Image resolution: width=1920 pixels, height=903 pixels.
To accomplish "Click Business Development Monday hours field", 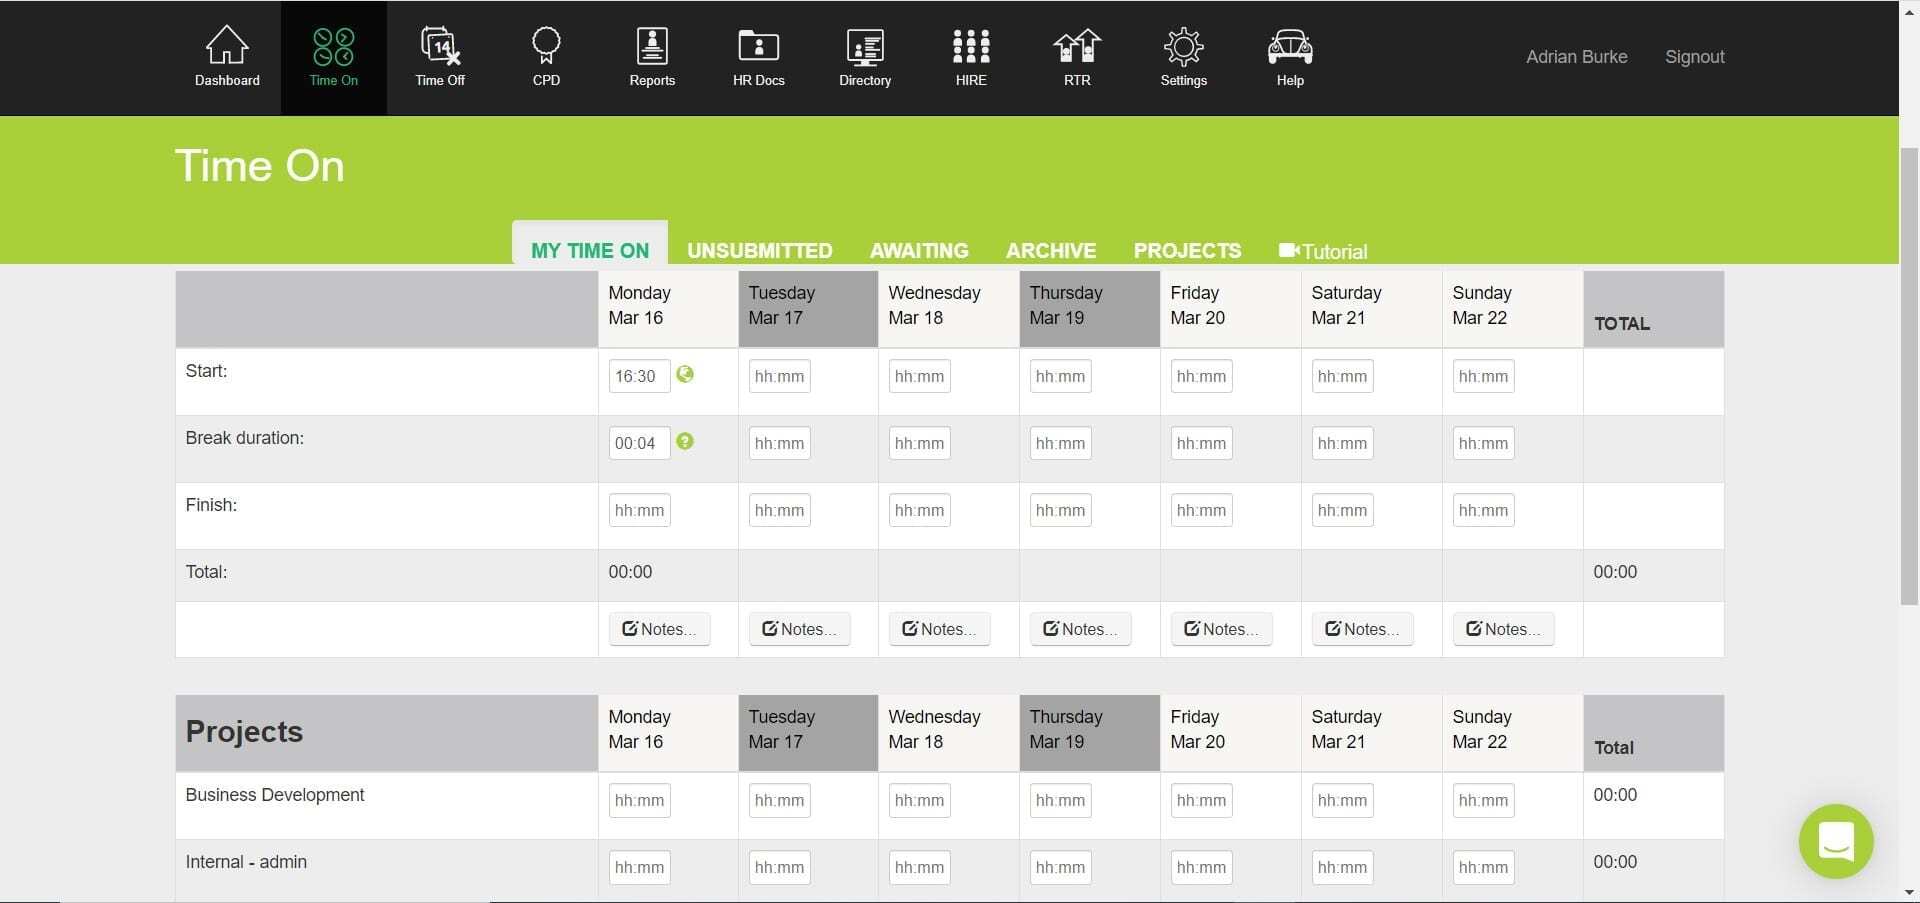I will 639,800.
